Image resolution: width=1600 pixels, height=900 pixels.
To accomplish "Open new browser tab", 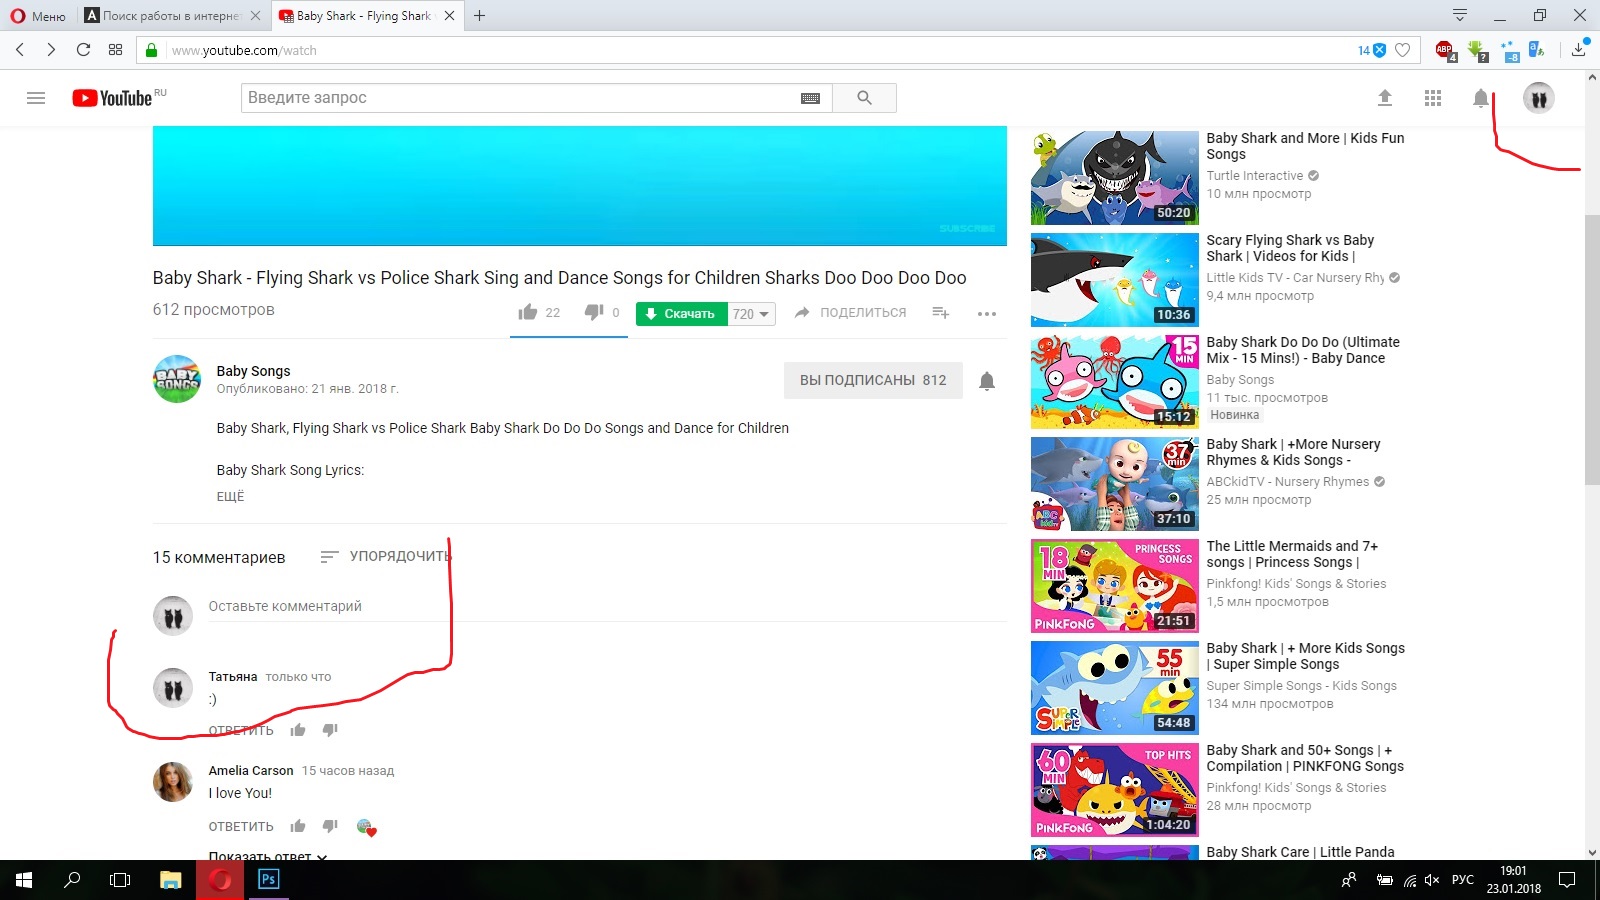I will click(x=480, y=16).
